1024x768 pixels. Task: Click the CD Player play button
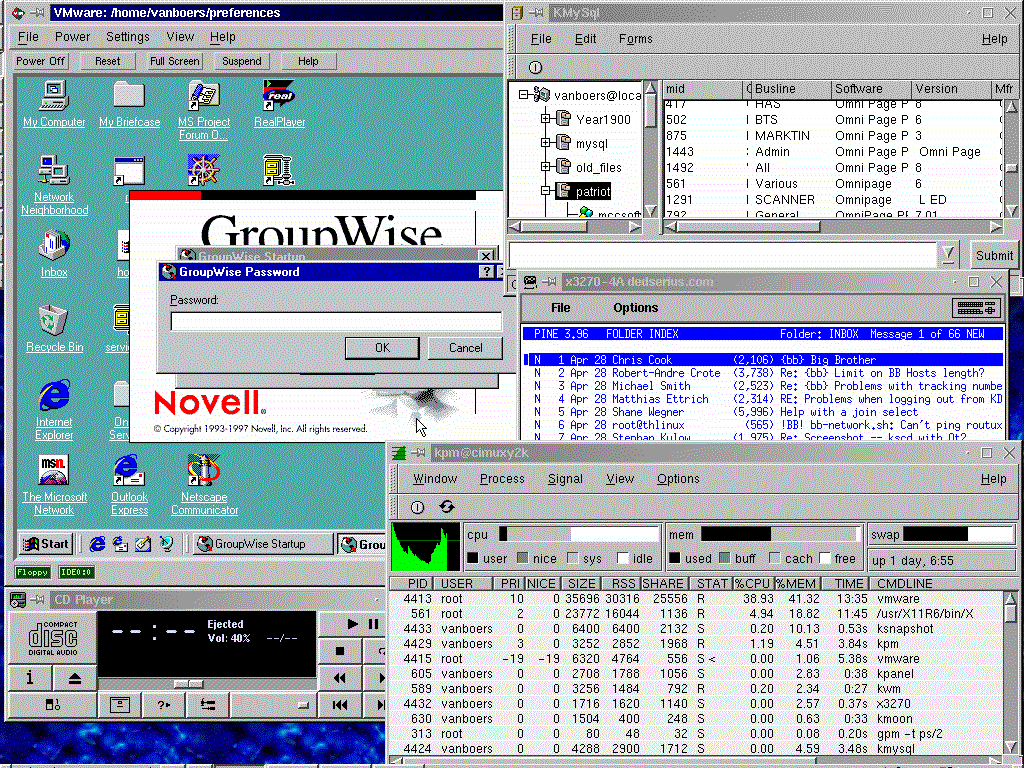(352, 624)
